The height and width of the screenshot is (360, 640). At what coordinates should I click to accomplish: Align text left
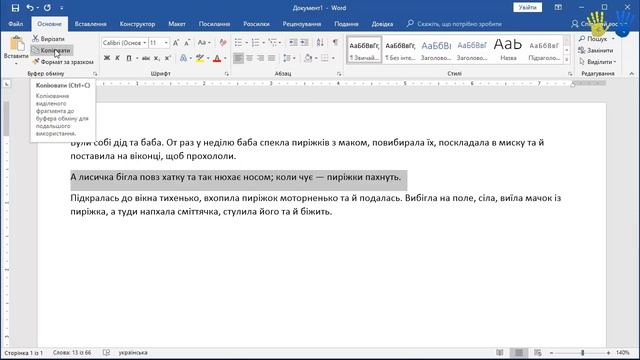pyautogui.click(x=238, y=58)
